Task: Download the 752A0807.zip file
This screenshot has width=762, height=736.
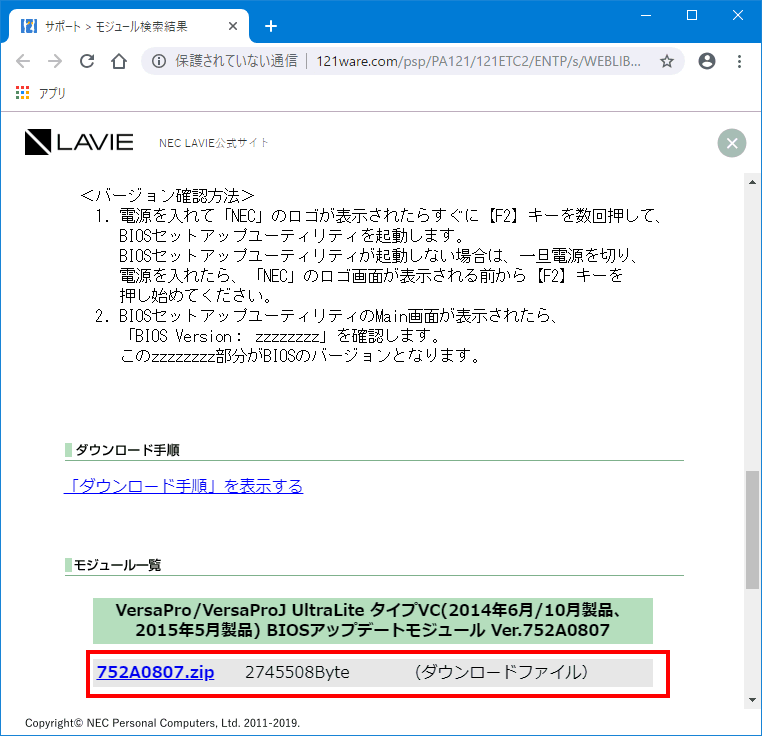Action: pos(156,672)
